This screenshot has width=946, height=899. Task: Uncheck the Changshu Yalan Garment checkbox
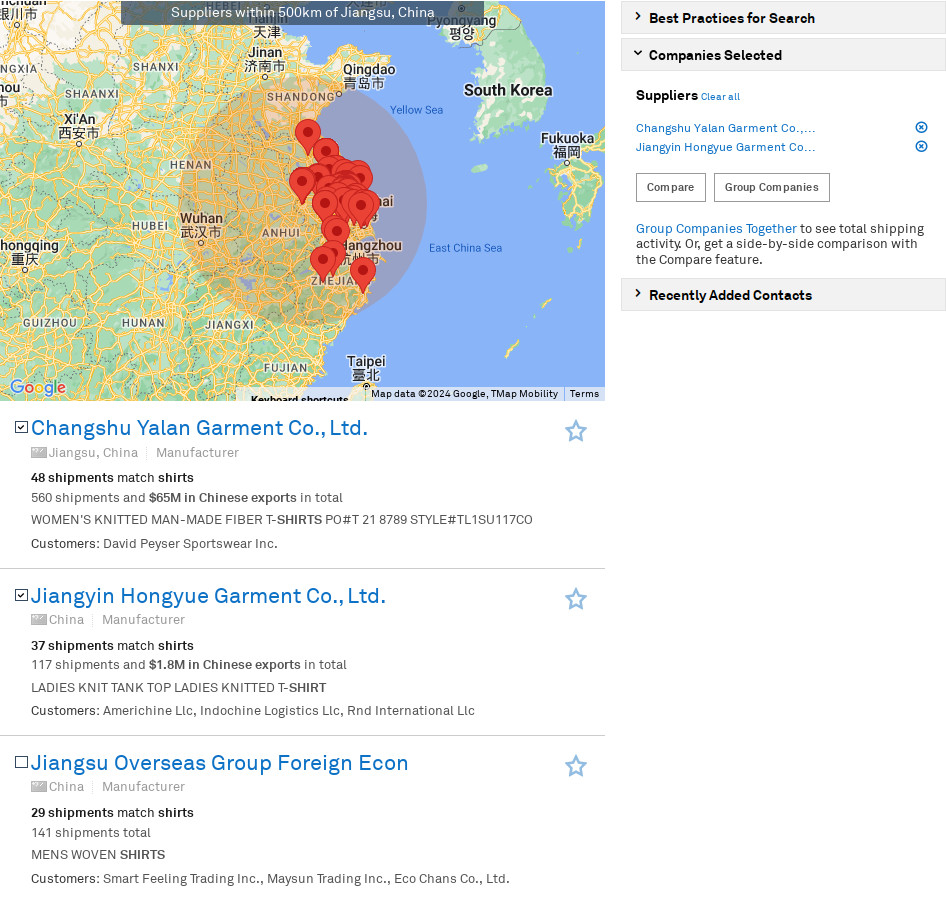(21, 428)
